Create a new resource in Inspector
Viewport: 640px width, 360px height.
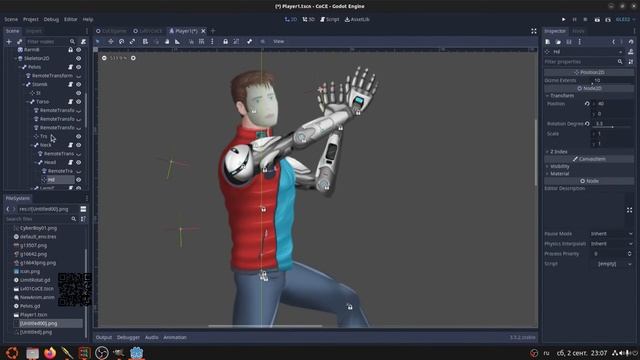[548, 42]
